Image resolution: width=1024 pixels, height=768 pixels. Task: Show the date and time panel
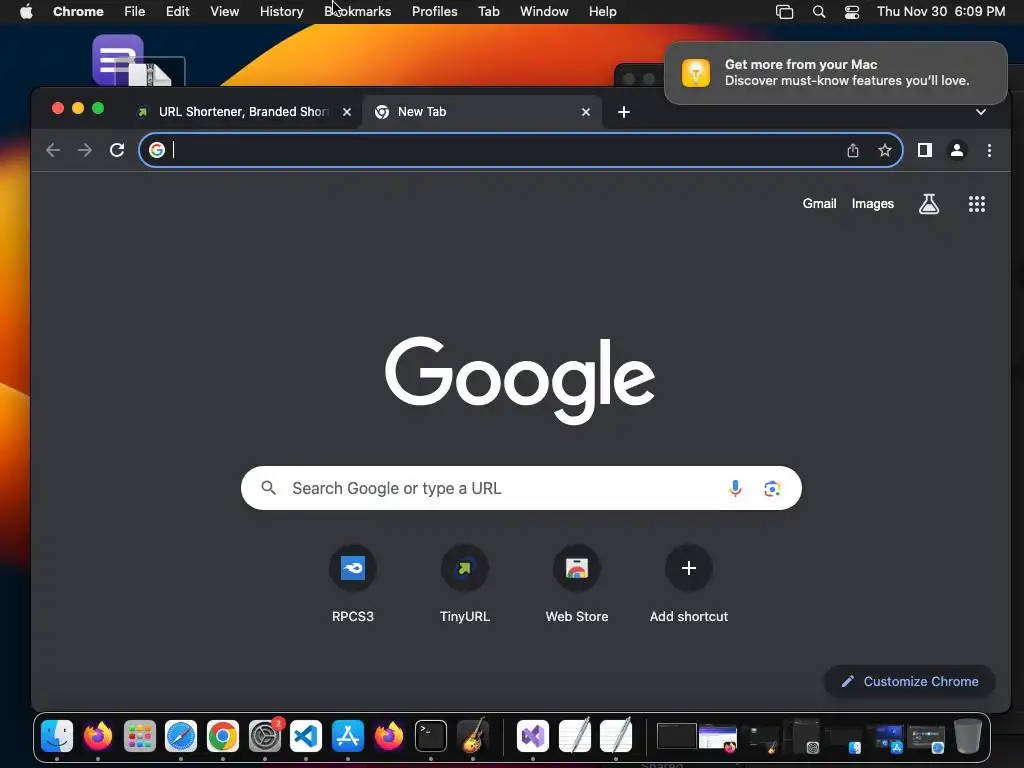(940, 11)
